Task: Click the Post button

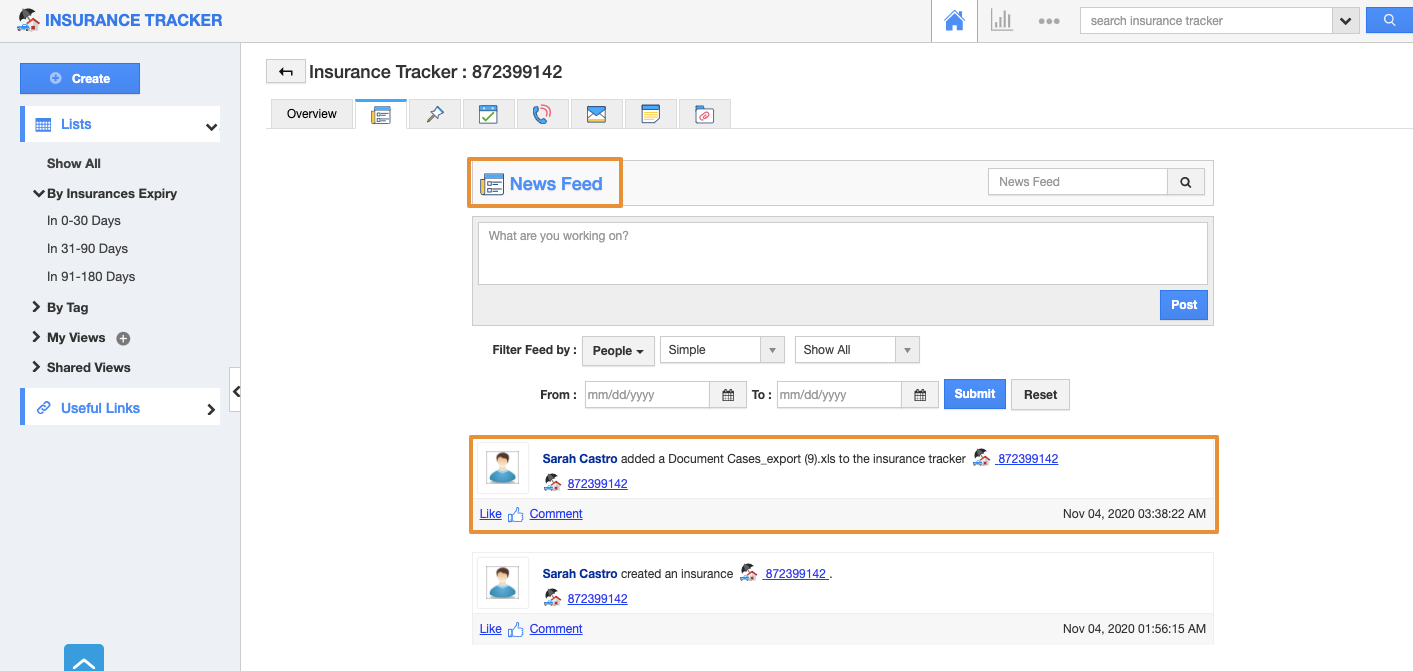Action: click(x=1184, y=305)
